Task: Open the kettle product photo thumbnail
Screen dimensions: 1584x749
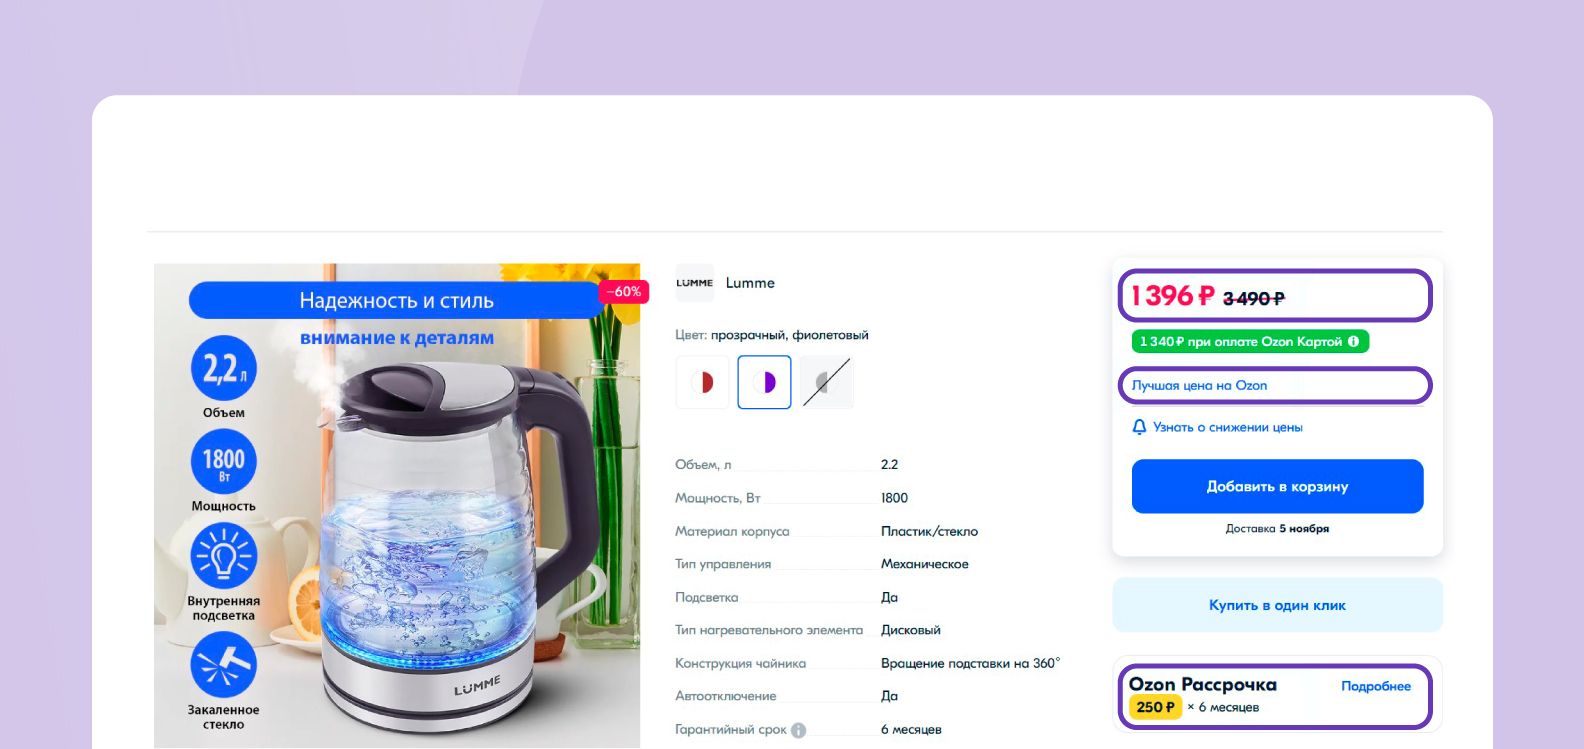Action: coord(397,505)
